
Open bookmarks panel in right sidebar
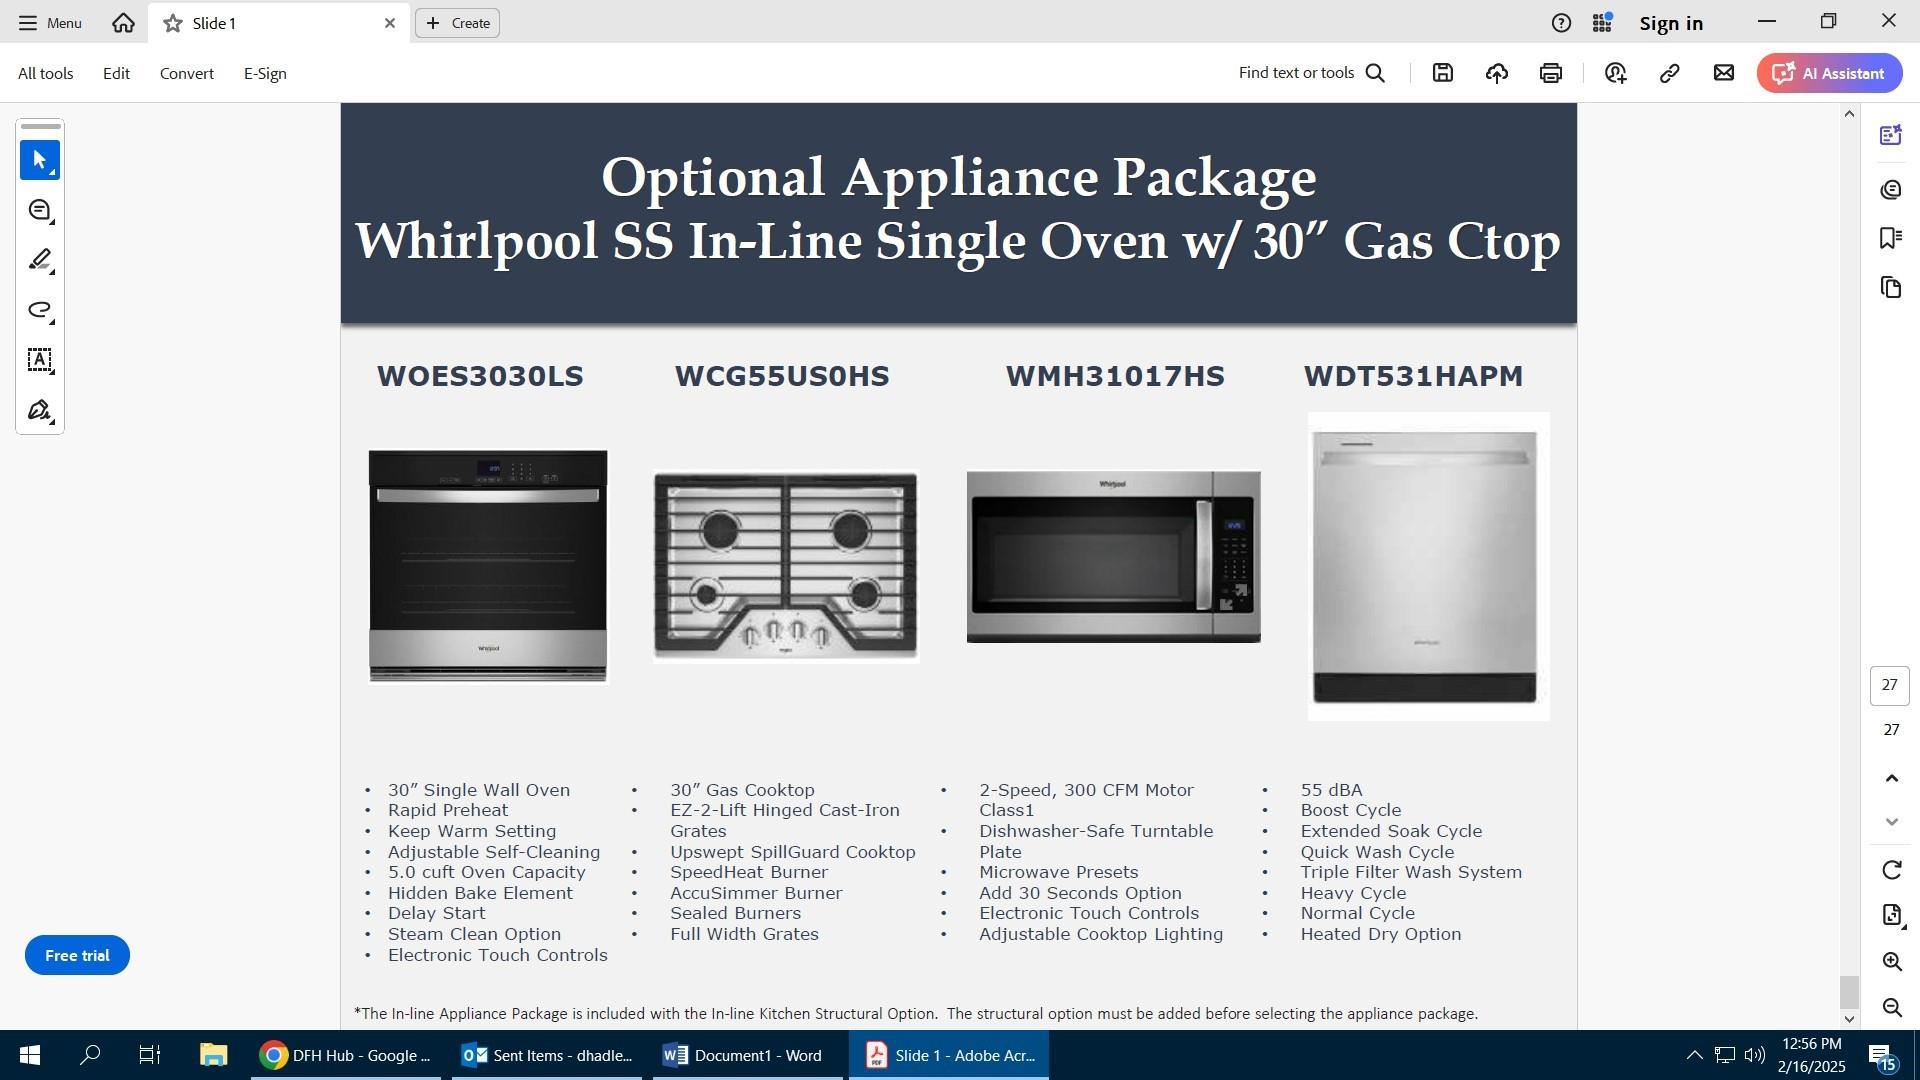(1890, 238)
